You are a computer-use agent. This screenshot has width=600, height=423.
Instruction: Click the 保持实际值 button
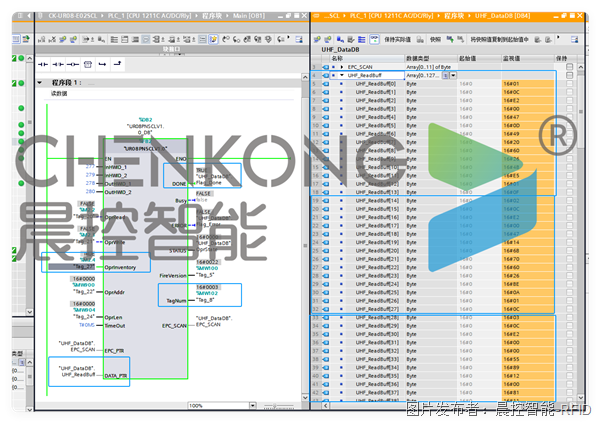point(397,39)
